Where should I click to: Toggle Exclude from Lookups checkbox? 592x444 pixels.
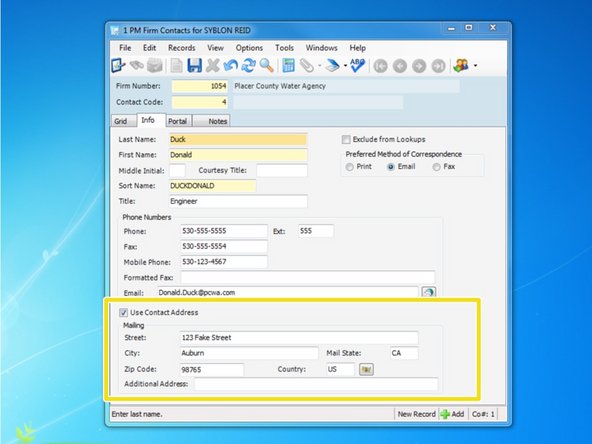(x=346, y=140)
